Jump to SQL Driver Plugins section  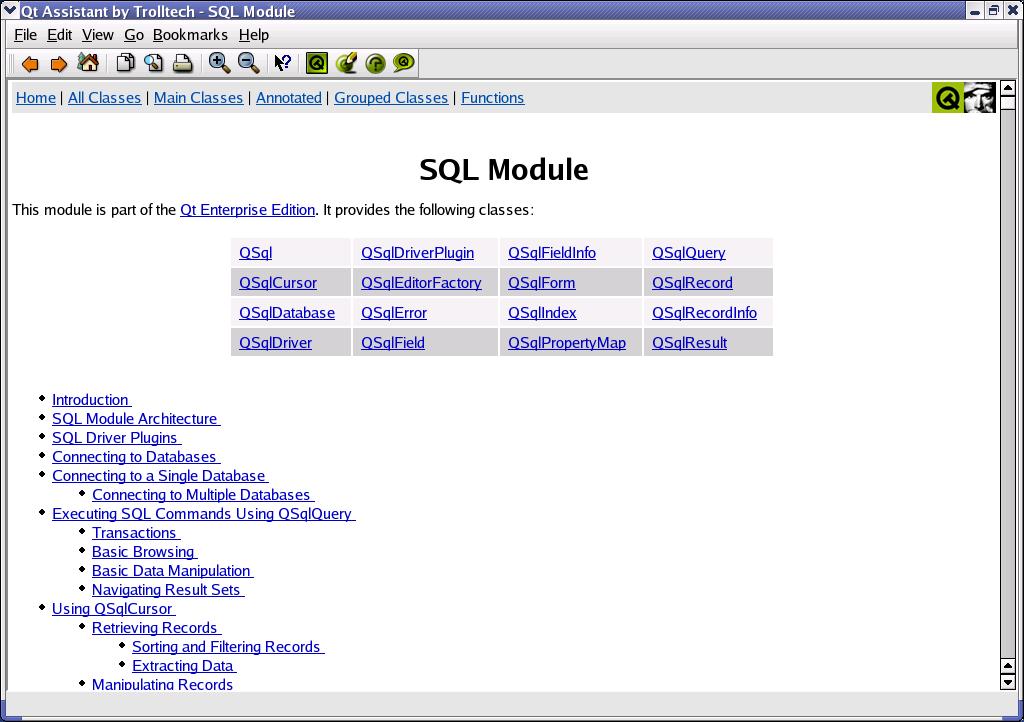(116, 437)
